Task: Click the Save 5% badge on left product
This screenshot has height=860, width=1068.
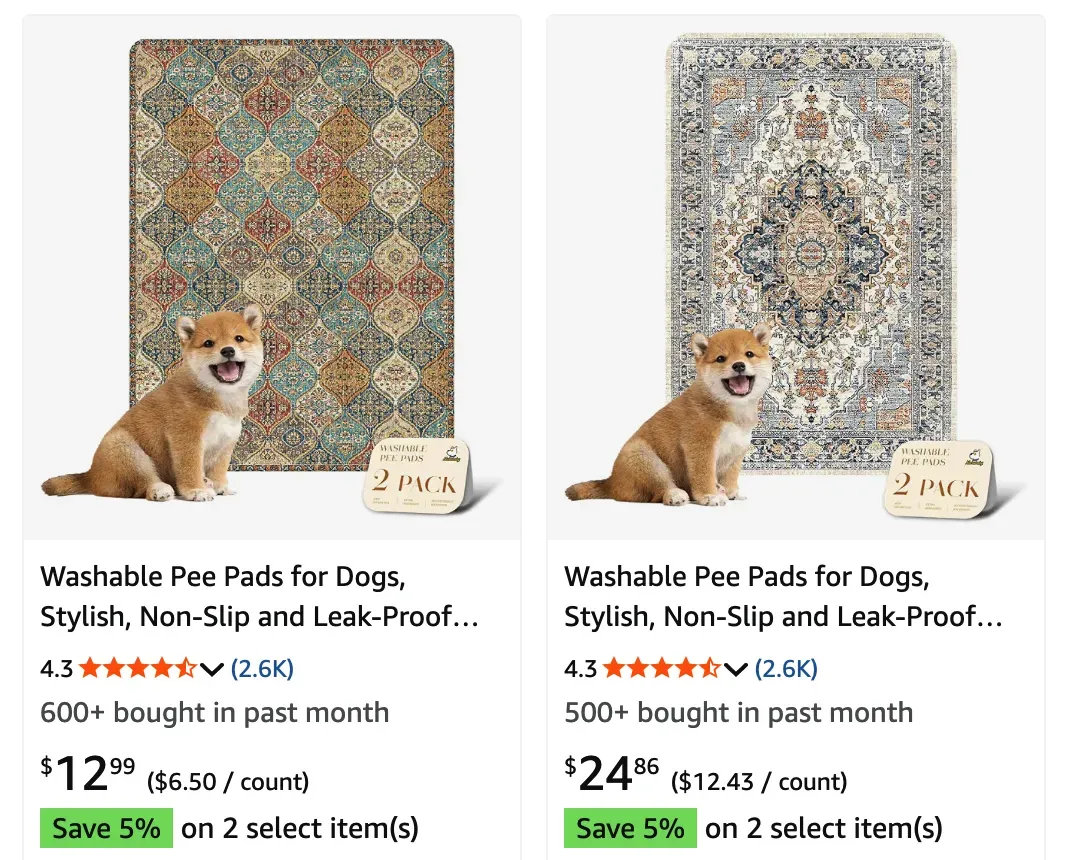Action: [x=106, y=828]
